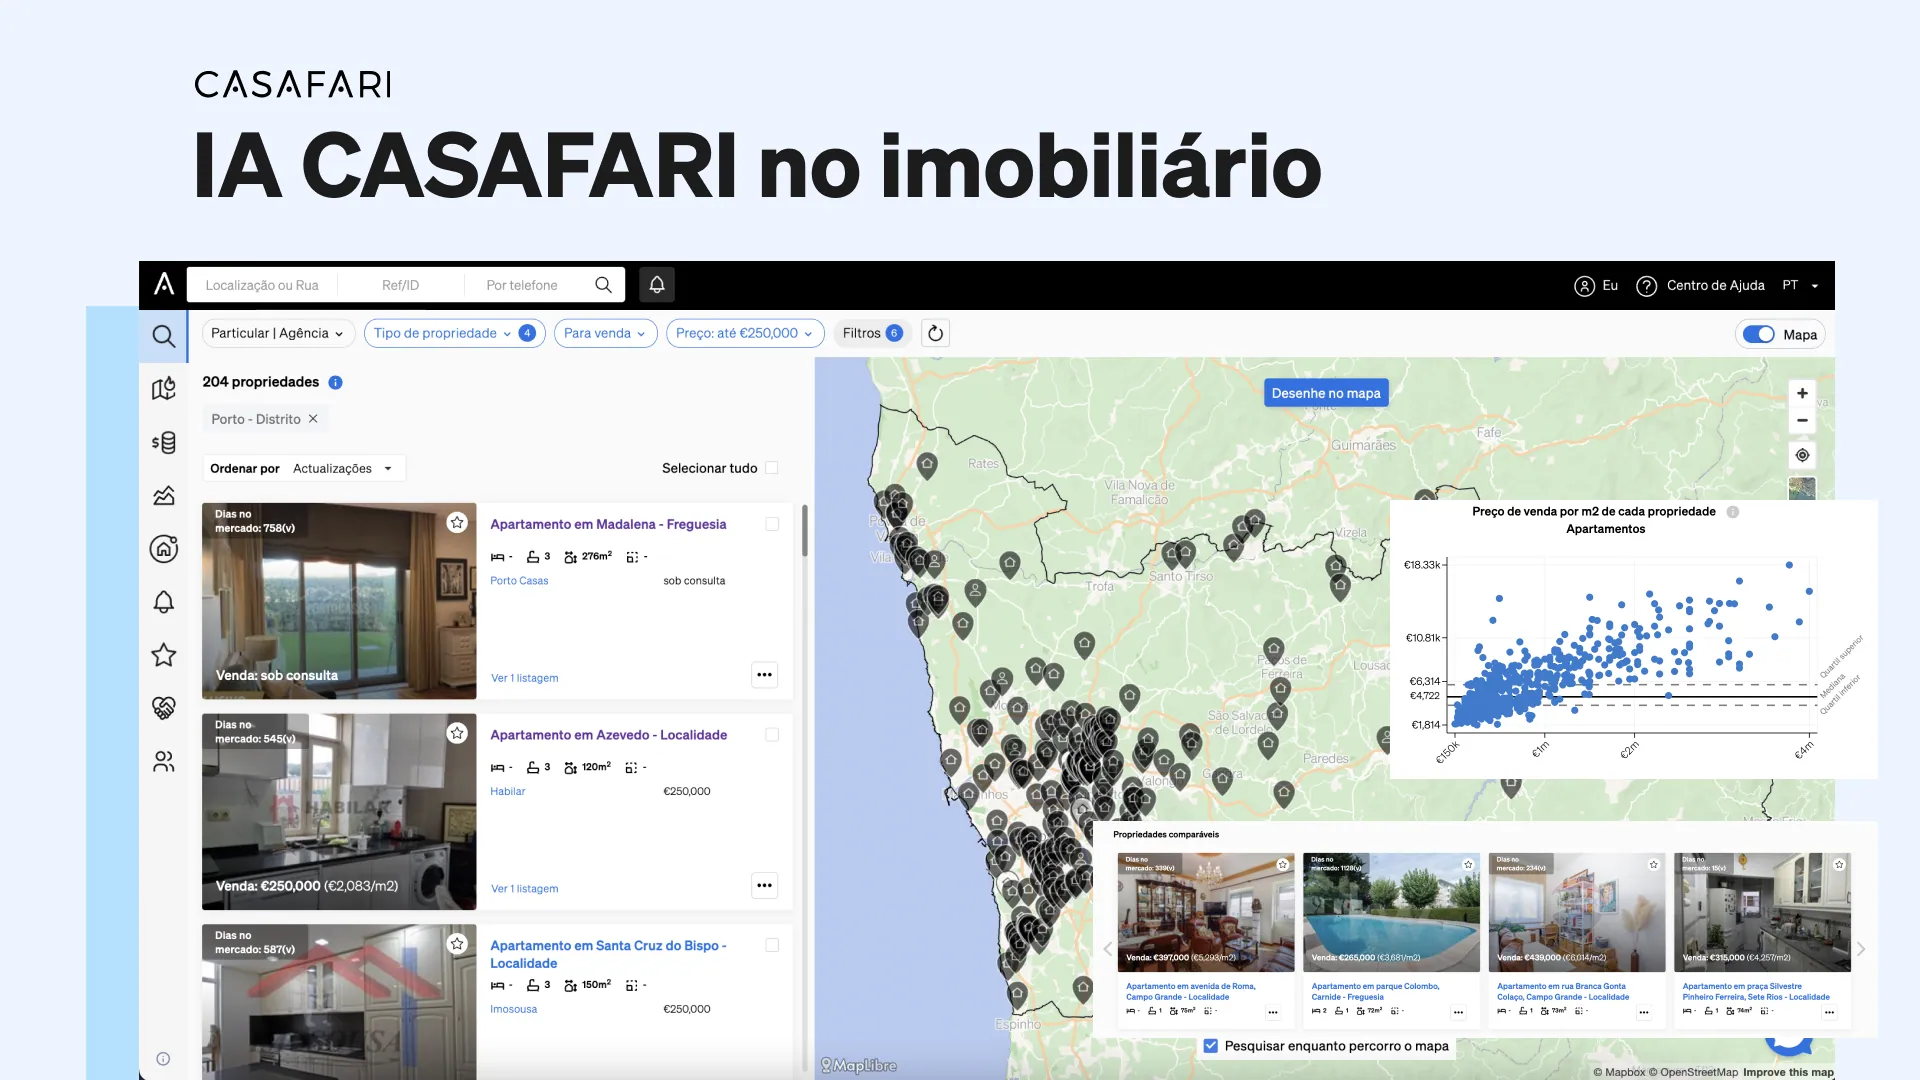Favourite the Madalena apartment with star
Image resolution: width=1920 pixels, height=1080 pixels.
457,522
